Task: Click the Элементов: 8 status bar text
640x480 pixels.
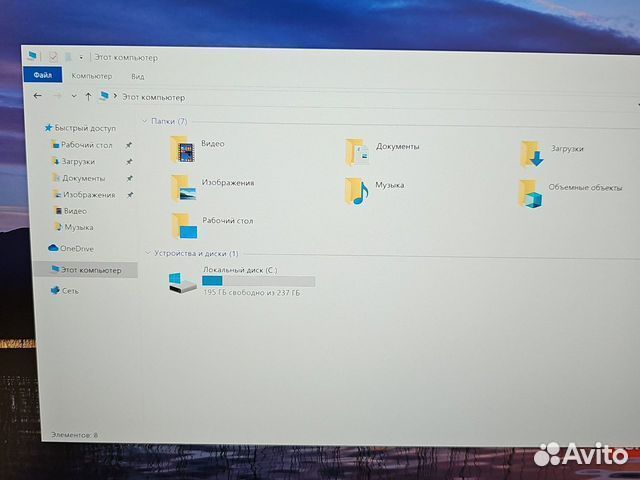Action: [x=74, y=435]
